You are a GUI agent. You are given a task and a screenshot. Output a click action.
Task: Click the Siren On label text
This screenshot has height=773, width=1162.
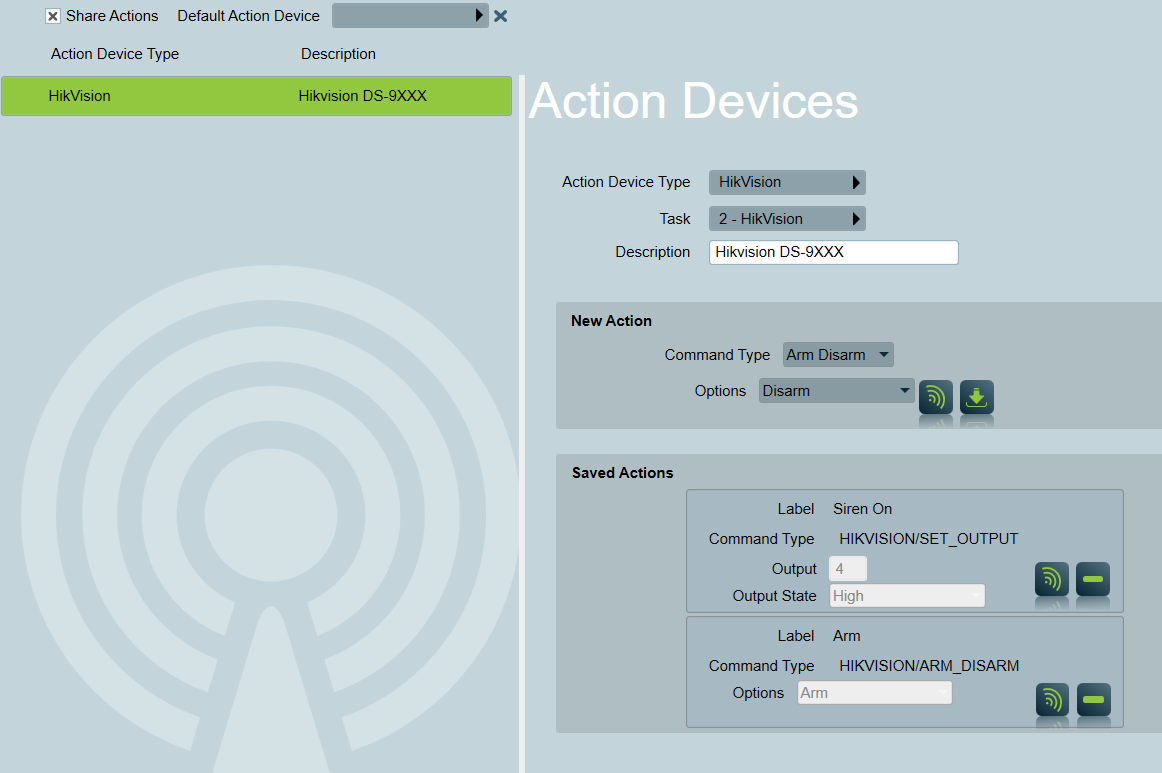[863, 509]
